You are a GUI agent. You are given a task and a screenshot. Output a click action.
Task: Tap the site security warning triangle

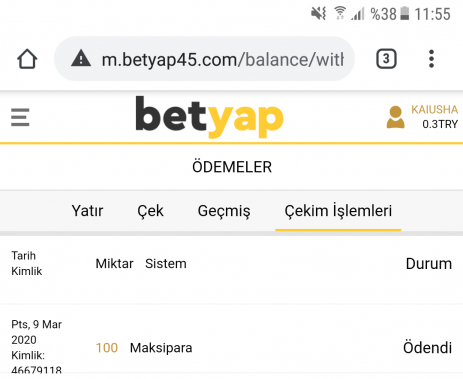pyautogui.click(x=81, y=59)
